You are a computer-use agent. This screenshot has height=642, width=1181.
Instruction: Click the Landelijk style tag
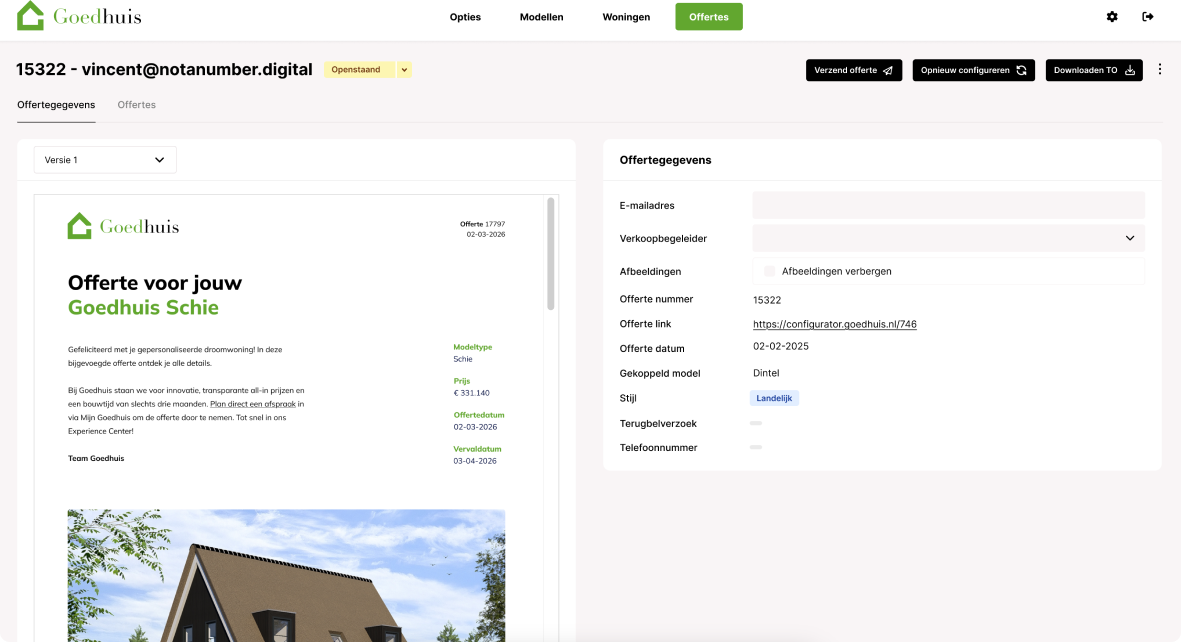click(774, 398)
